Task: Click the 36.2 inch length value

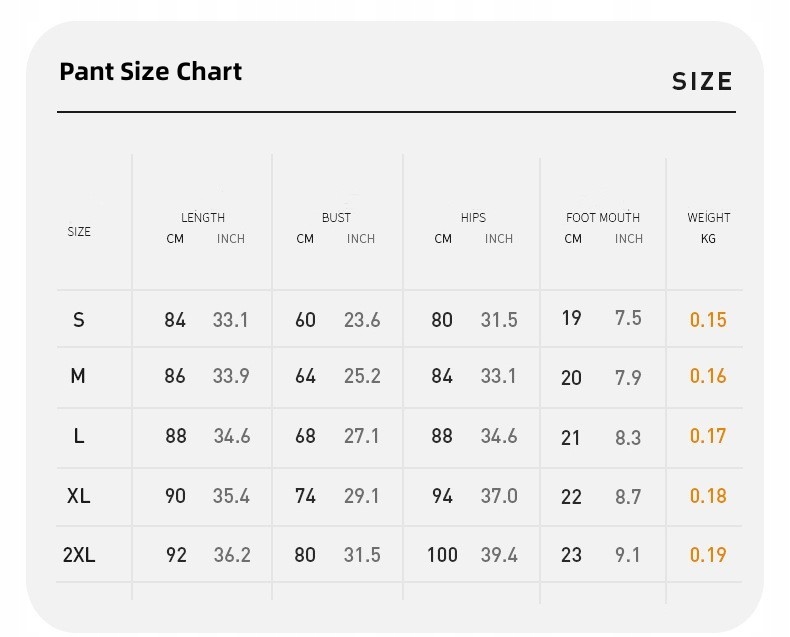Action: point(231,555)
